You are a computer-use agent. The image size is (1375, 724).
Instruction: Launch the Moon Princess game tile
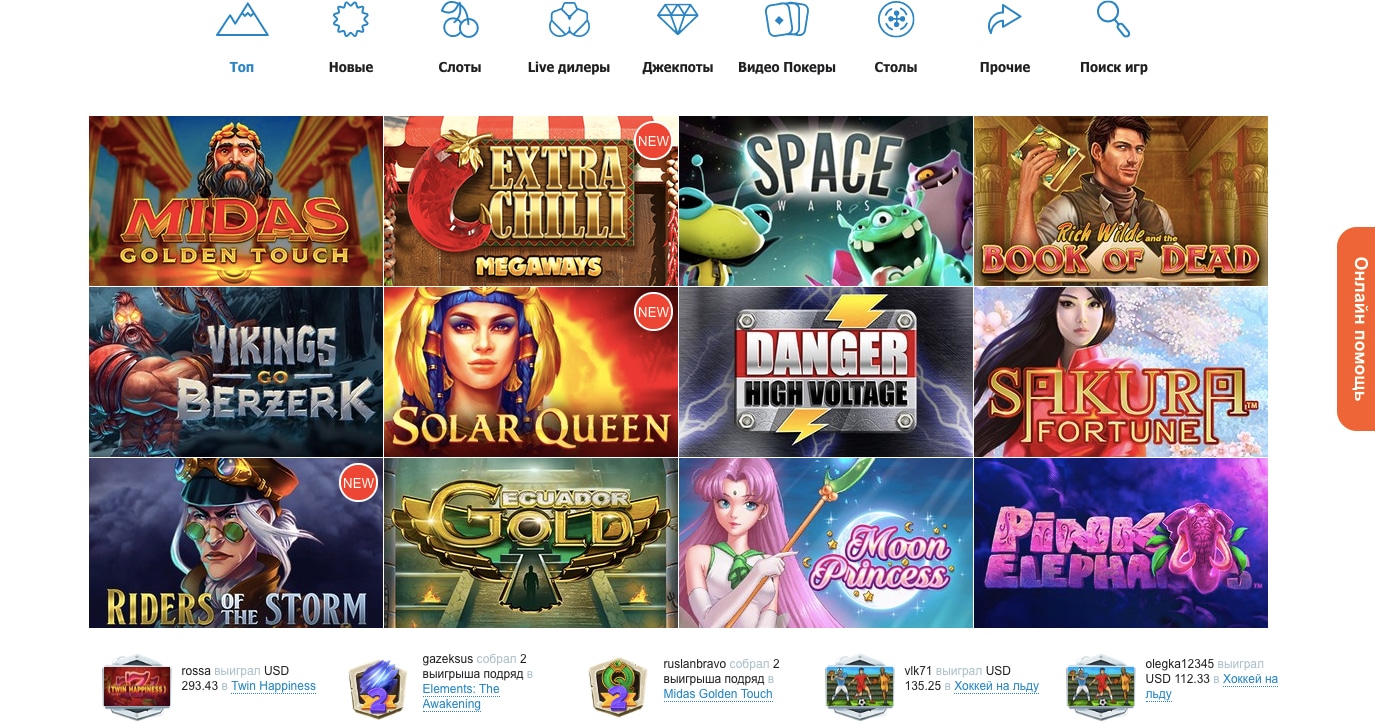point(826,543)
